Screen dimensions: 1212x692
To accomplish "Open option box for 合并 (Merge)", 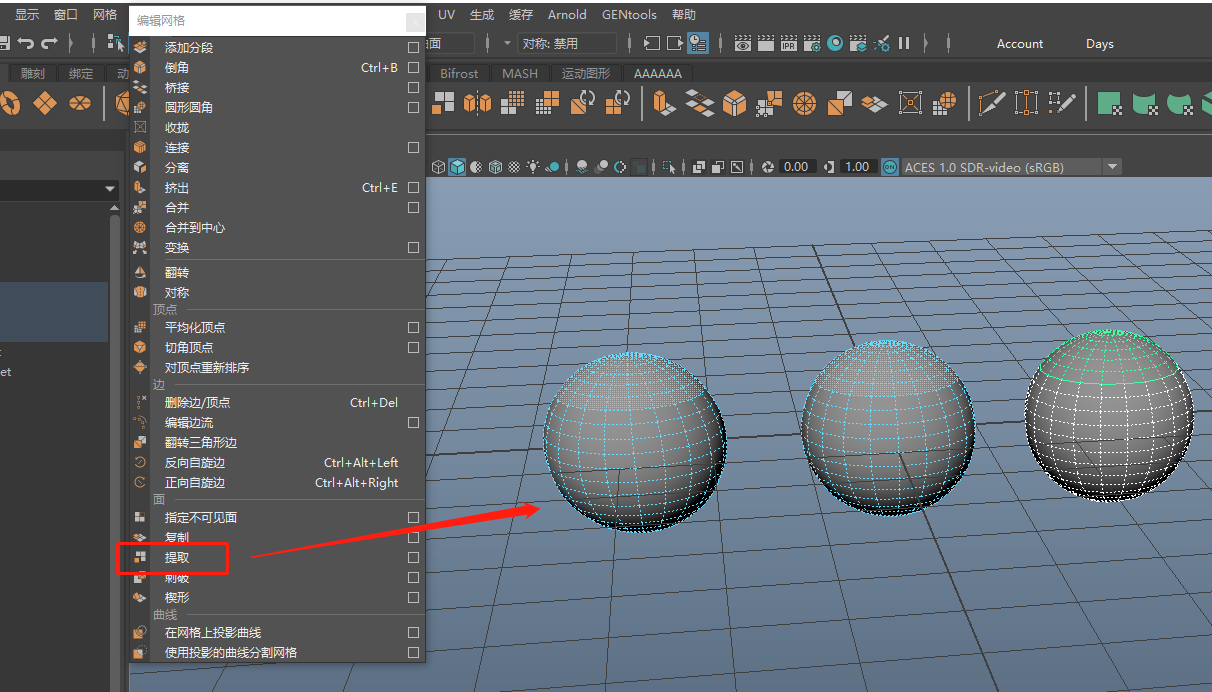I will tap(413, 207).
